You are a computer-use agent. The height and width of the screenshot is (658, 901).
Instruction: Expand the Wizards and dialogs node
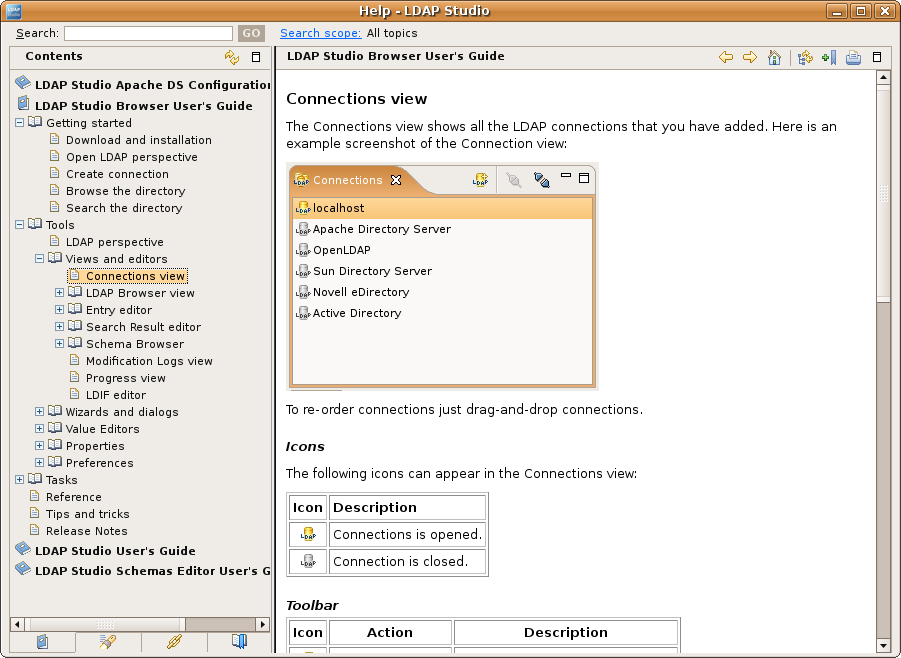[x=40, y=412]
